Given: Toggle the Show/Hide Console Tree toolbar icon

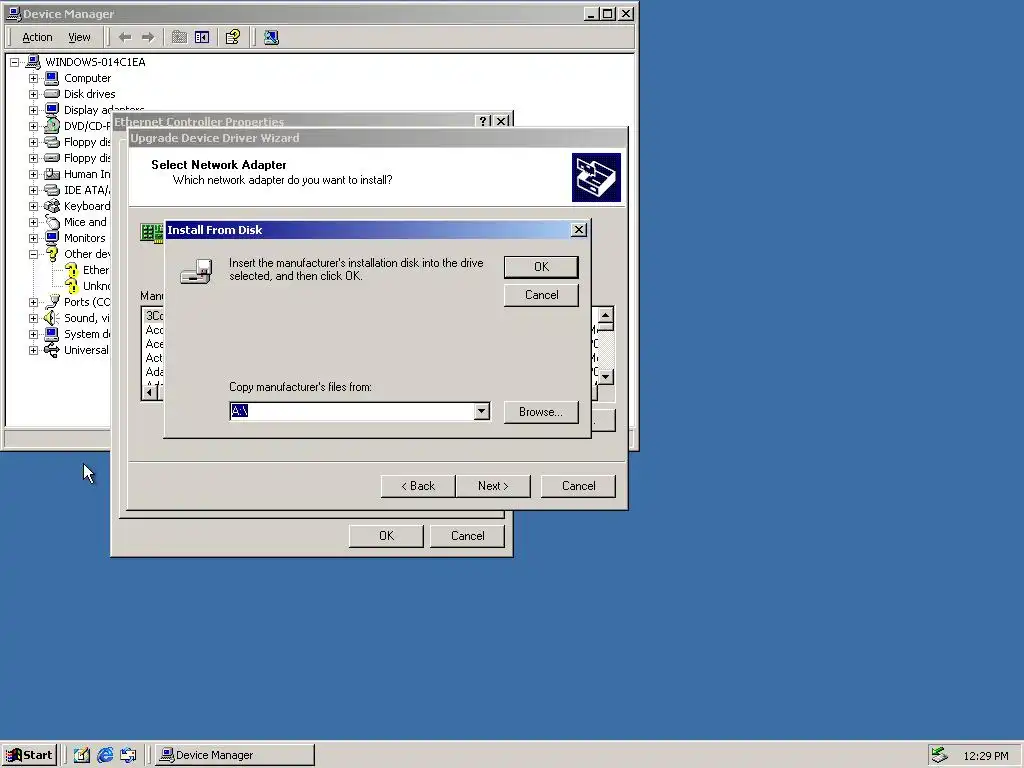Looking at the screenshot, I should 202,37.
